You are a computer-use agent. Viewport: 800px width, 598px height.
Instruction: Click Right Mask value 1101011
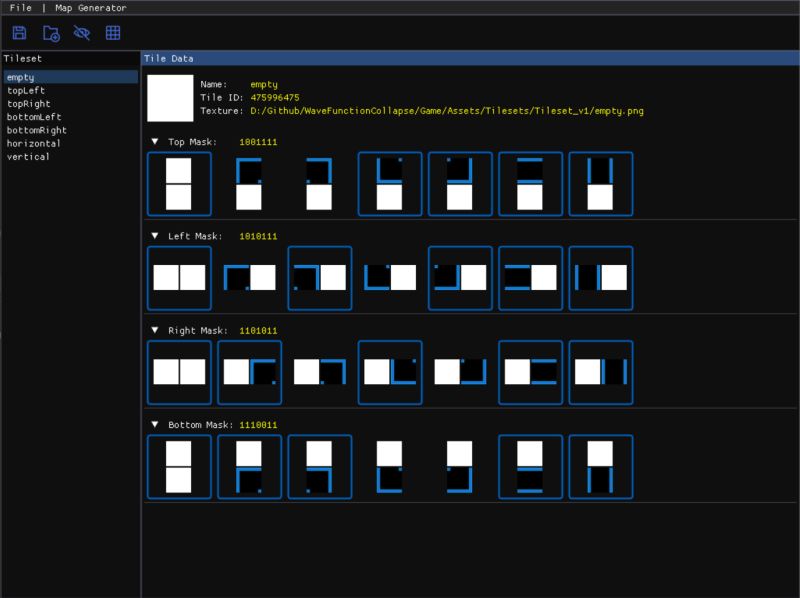coord(258,331)
